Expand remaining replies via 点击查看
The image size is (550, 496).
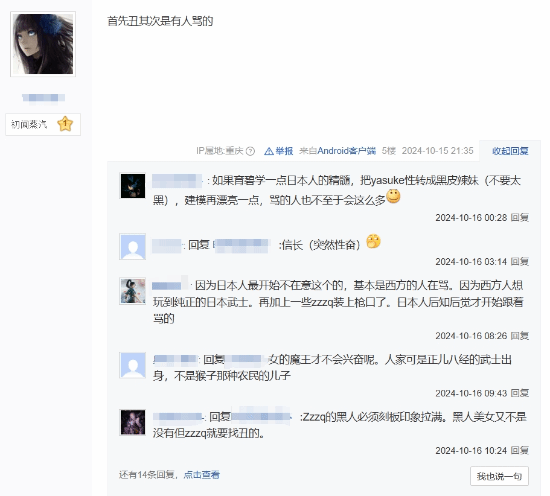pos(201,475)
